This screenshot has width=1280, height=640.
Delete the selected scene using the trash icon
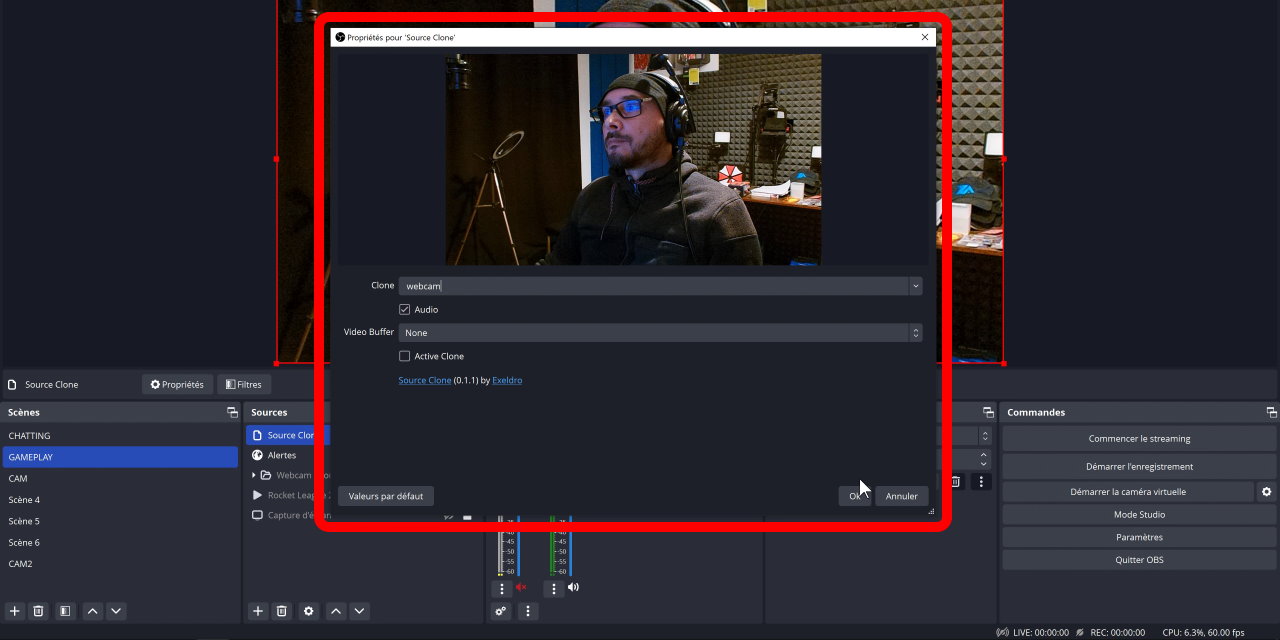pyautogui.click(x=38, y=611)
